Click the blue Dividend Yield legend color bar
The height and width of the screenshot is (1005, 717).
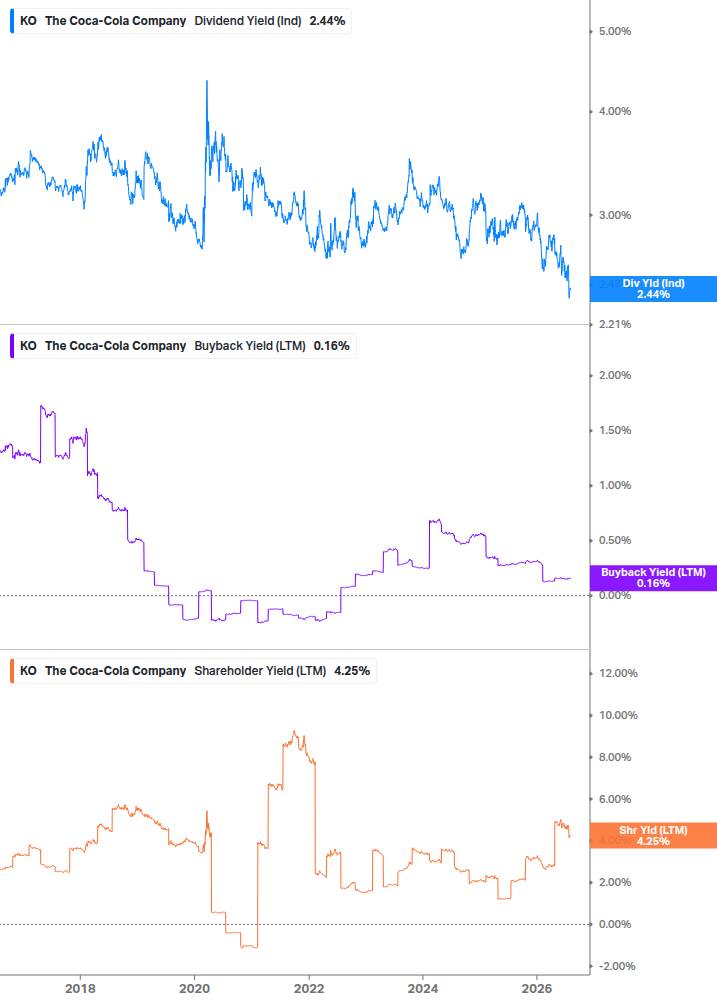point(12,21)
